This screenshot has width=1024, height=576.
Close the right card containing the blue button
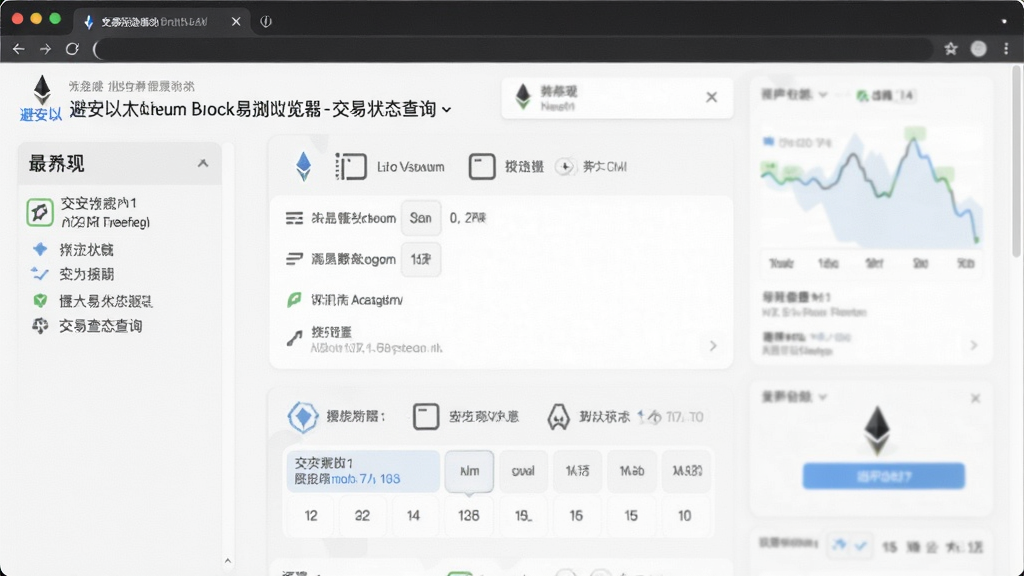pos(975,398)
